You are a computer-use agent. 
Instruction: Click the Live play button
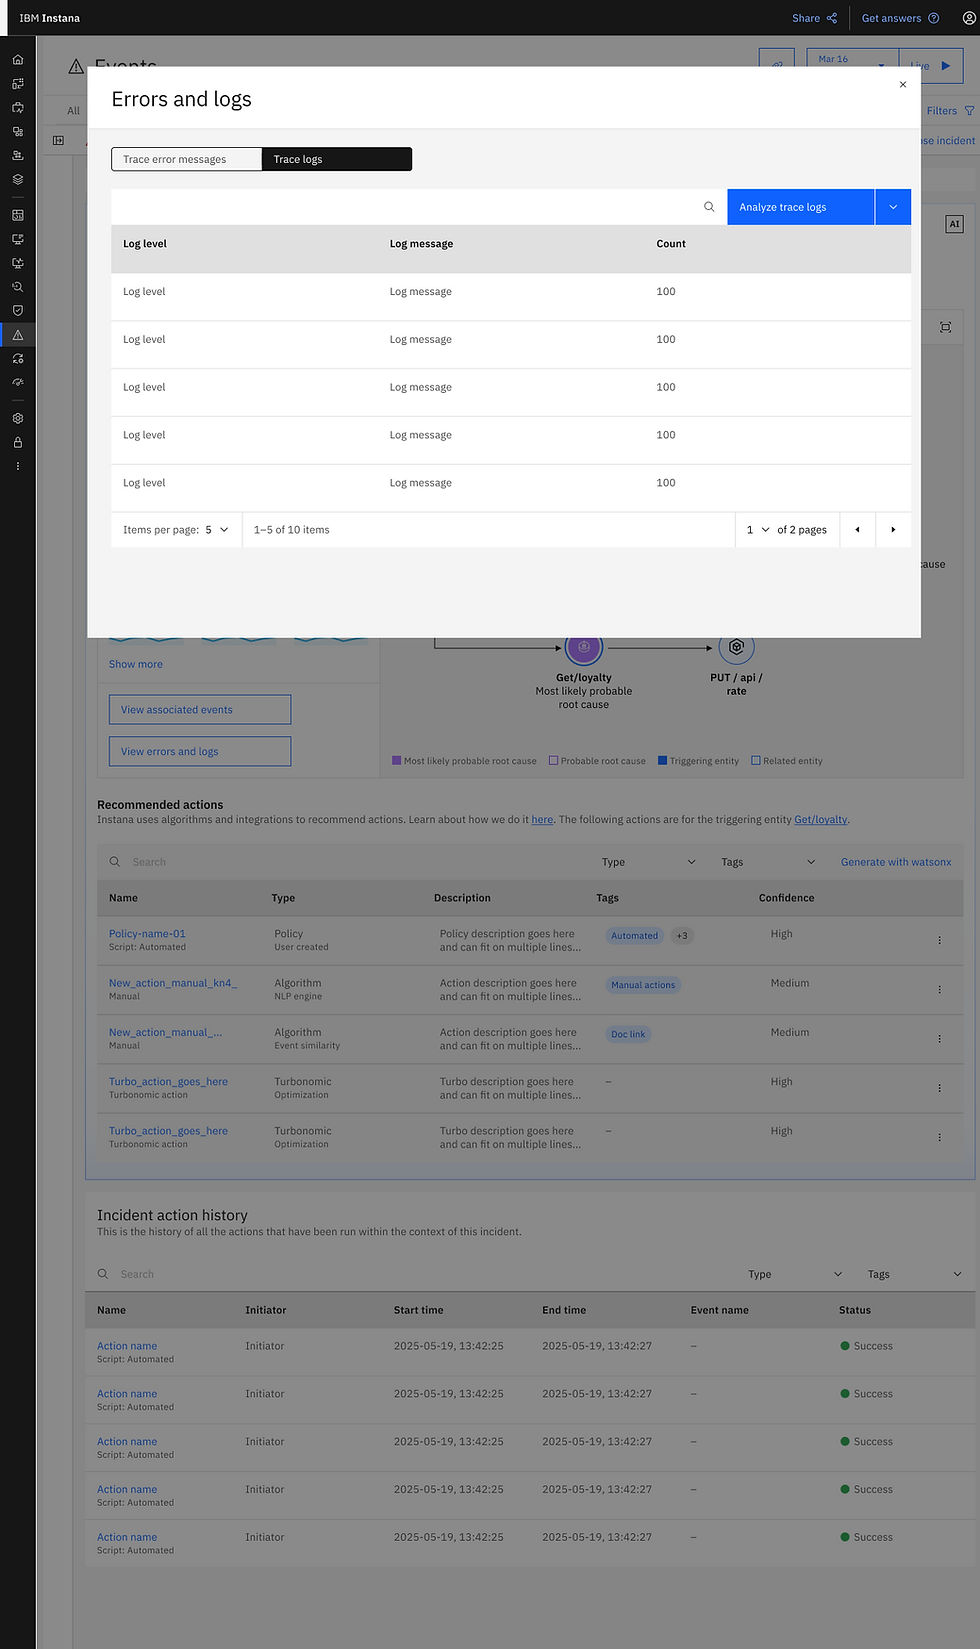932,66
